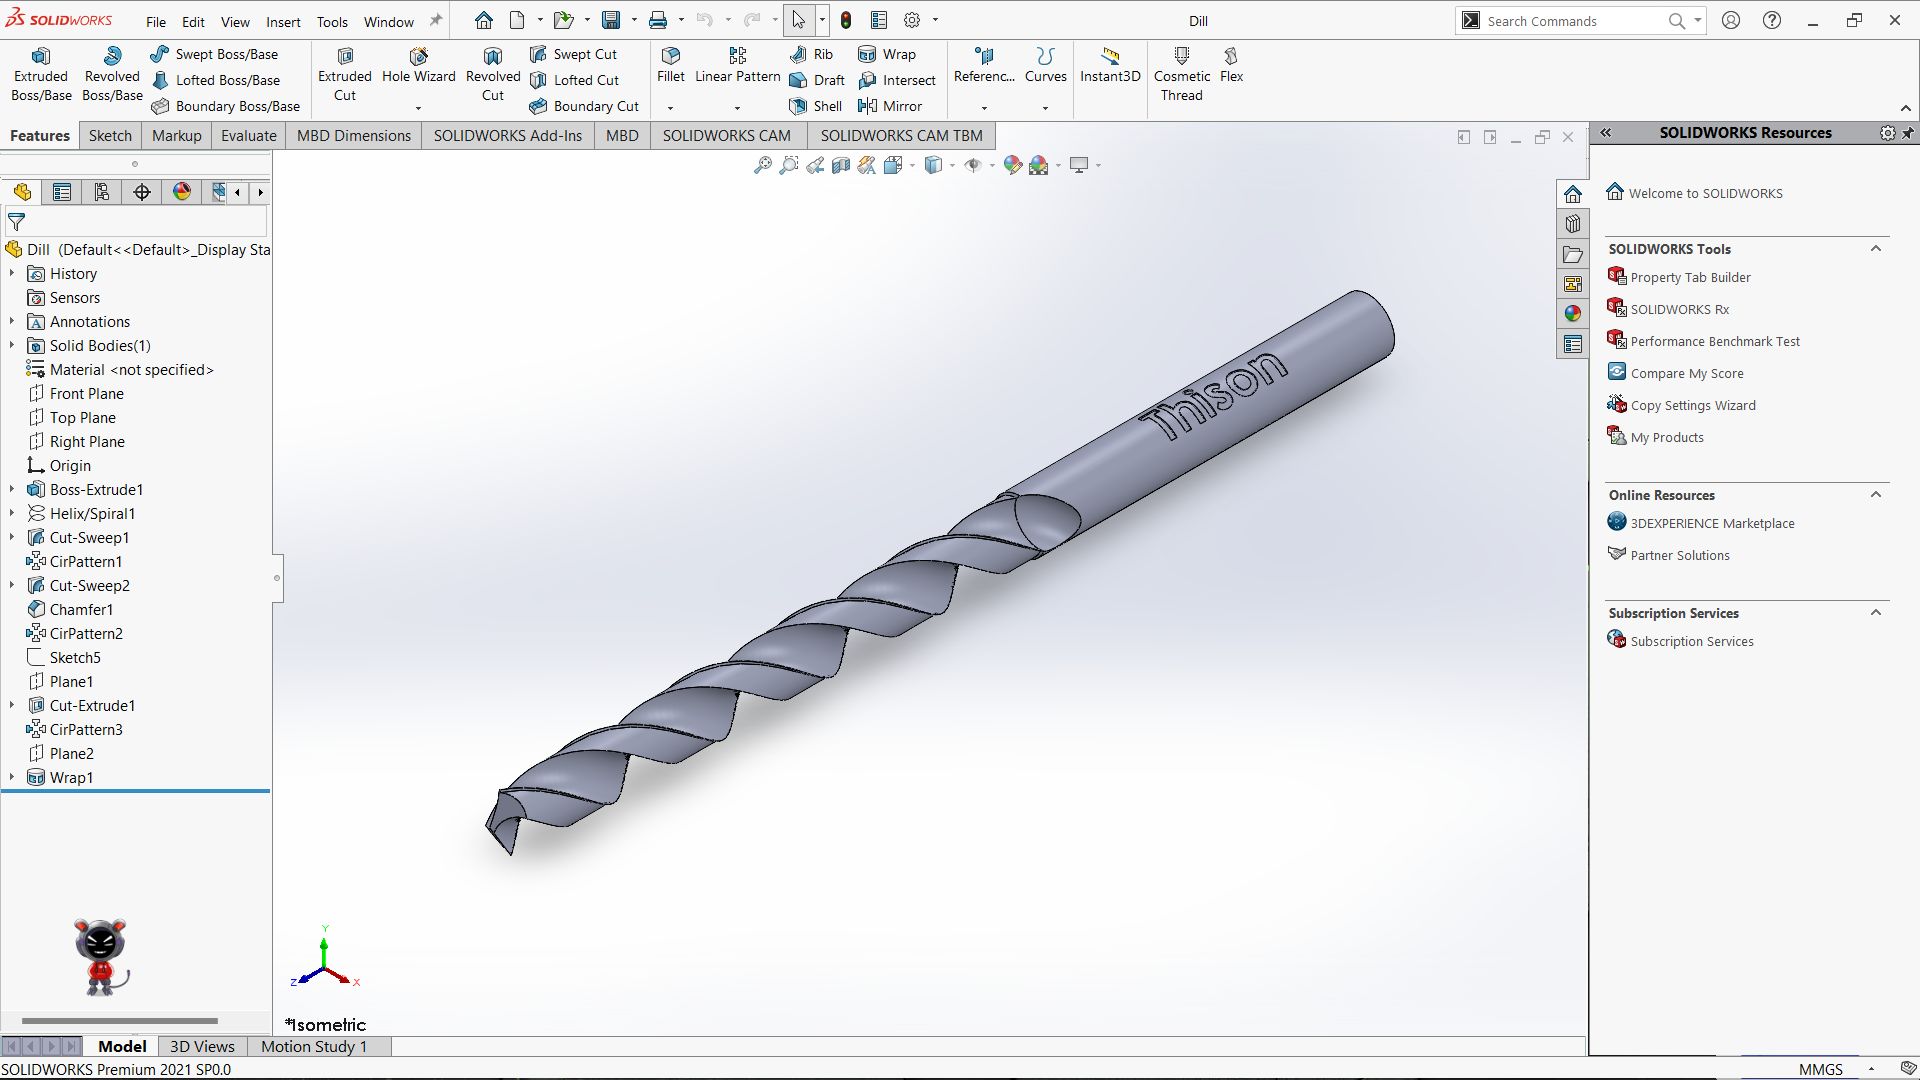Click the Zoom to Fit icon
This screenshot has width=1920, height=1080.
pyautogui.click(x=762, y=165)
